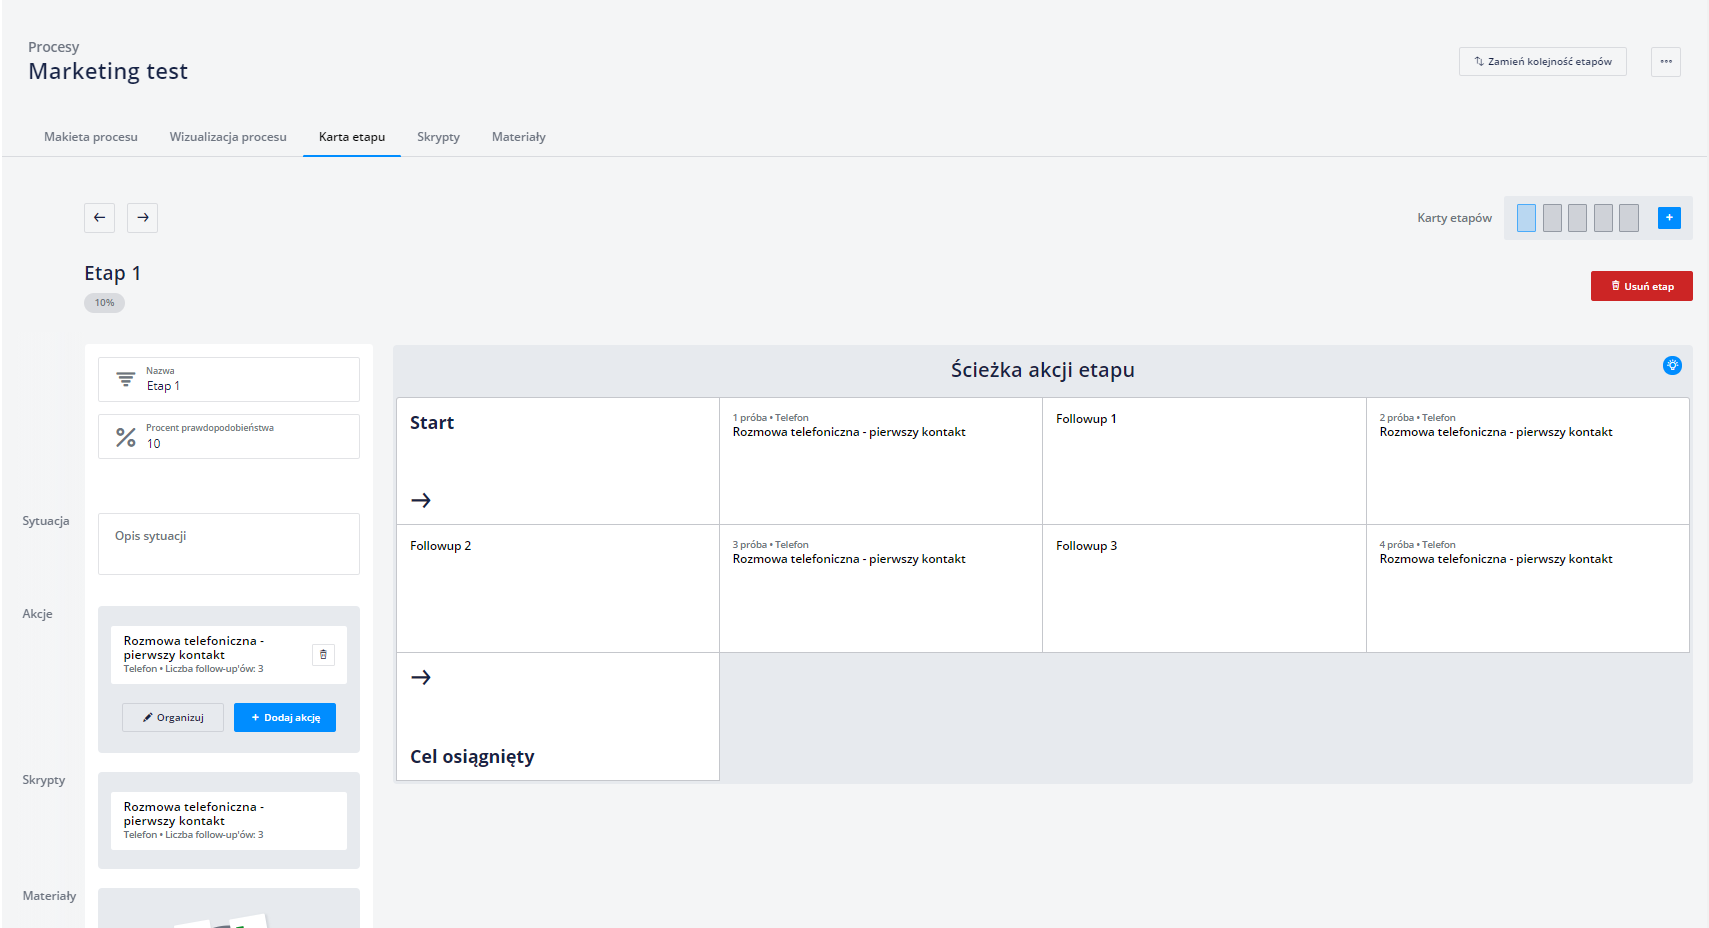Select the last stage card thumbnail
This screenshot has width=1709, height=928.
[1629, 218]
